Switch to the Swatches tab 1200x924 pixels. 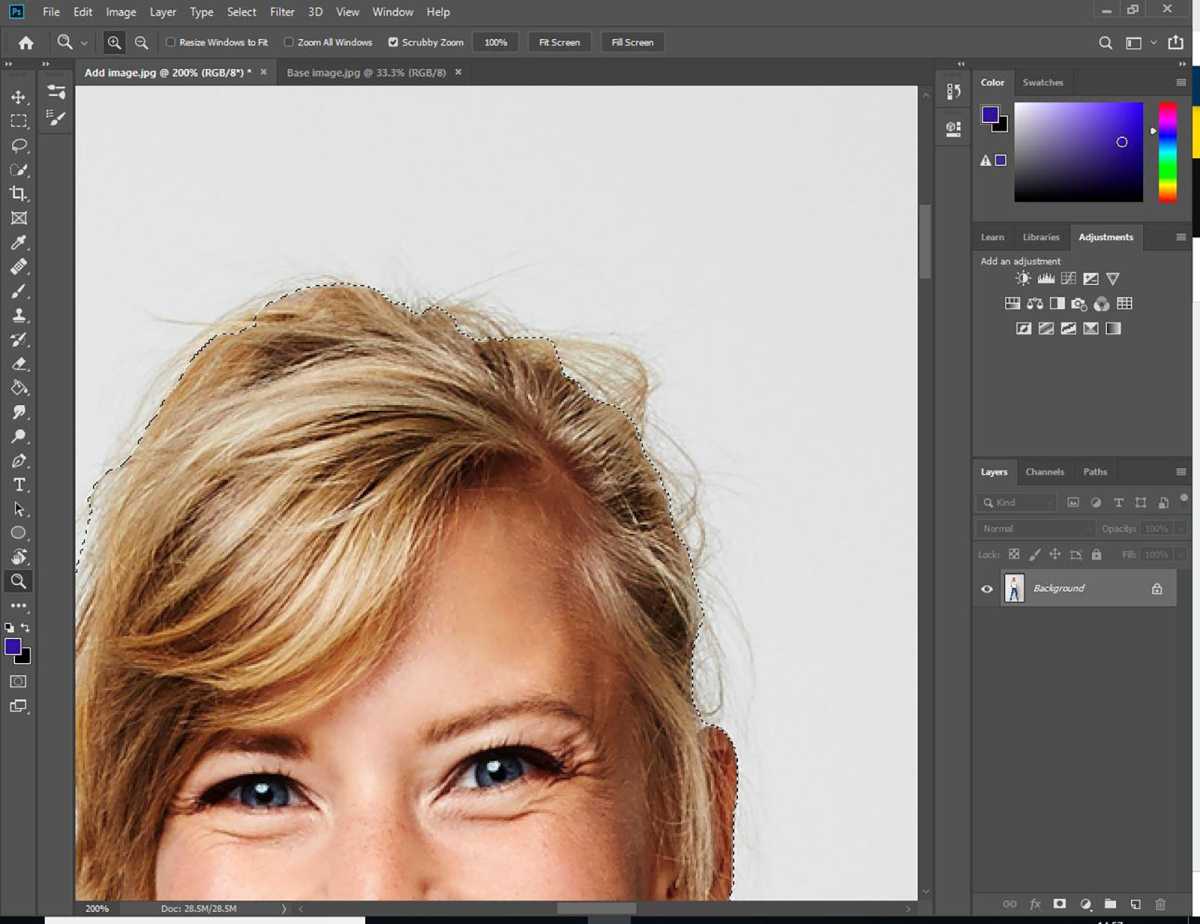click(1043, 82)
